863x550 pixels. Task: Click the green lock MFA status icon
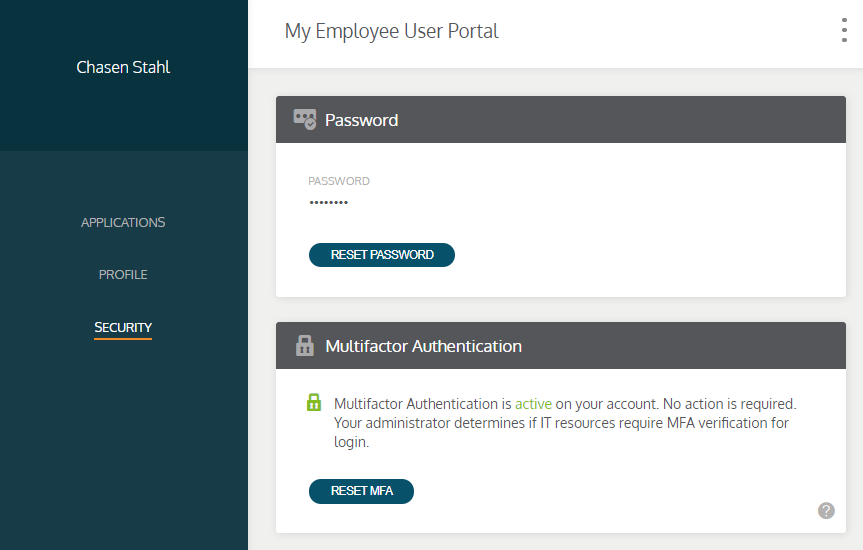[314, 404]
